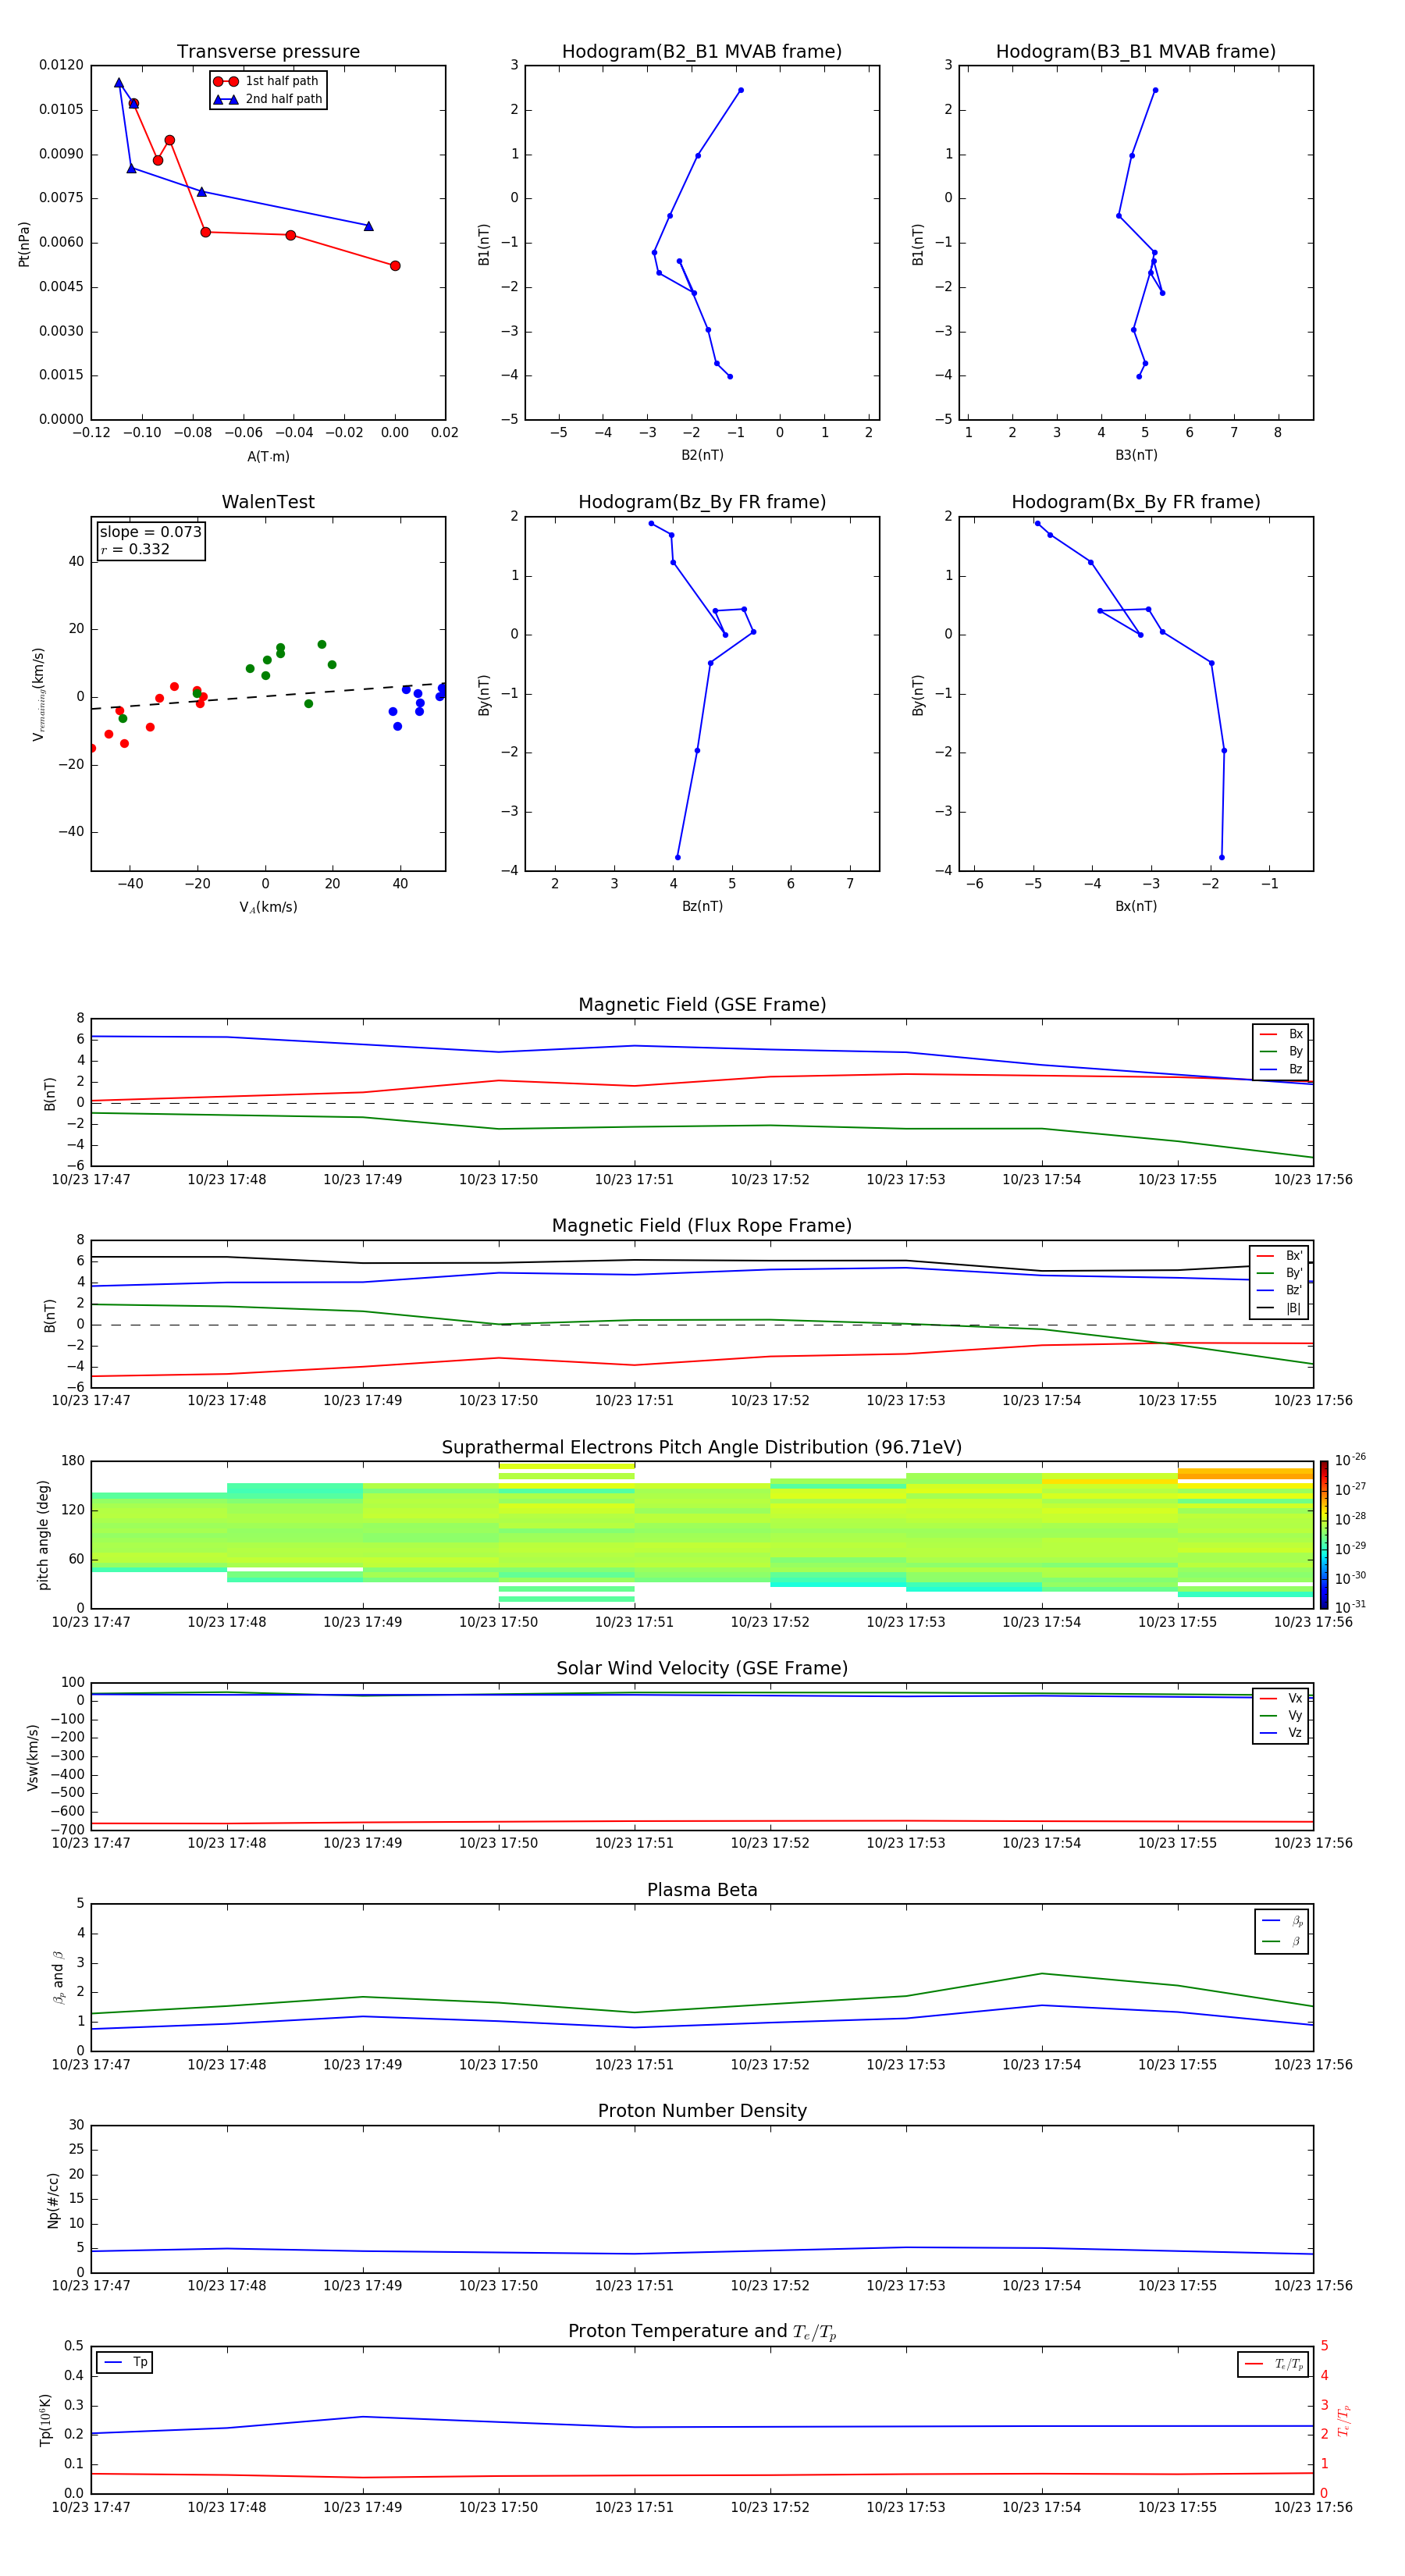Click the 'Proton Number Density' title
Screen dimensions: 1405x2576
pos(702,2111)
